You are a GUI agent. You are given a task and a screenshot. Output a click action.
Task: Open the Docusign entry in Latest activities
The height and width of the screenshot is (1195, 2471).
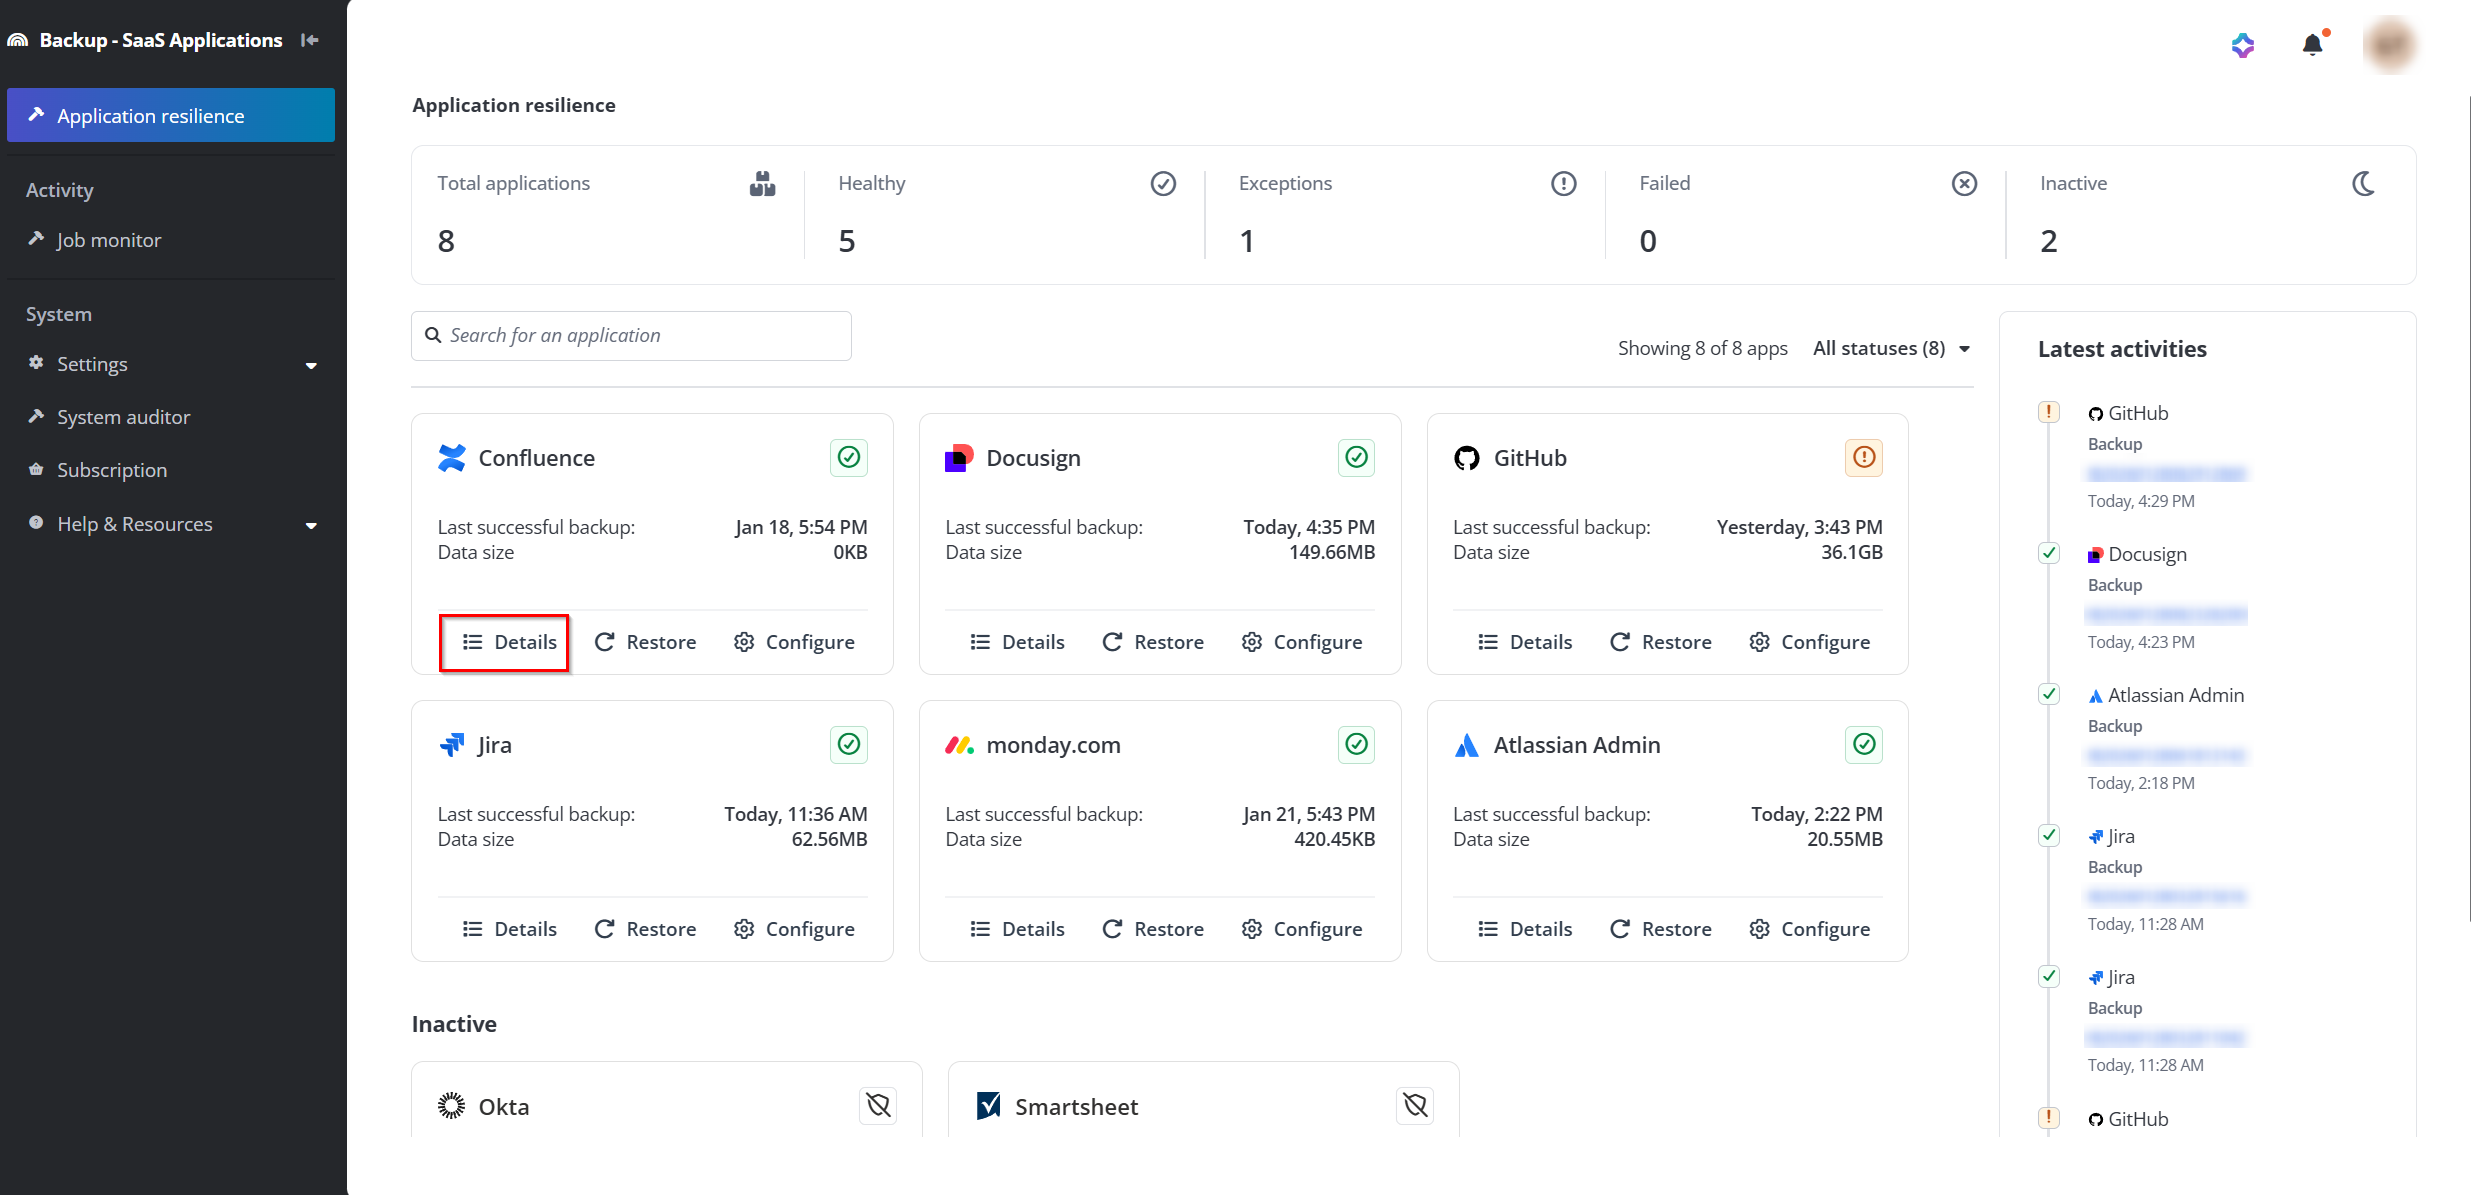tap(2138, 555)
